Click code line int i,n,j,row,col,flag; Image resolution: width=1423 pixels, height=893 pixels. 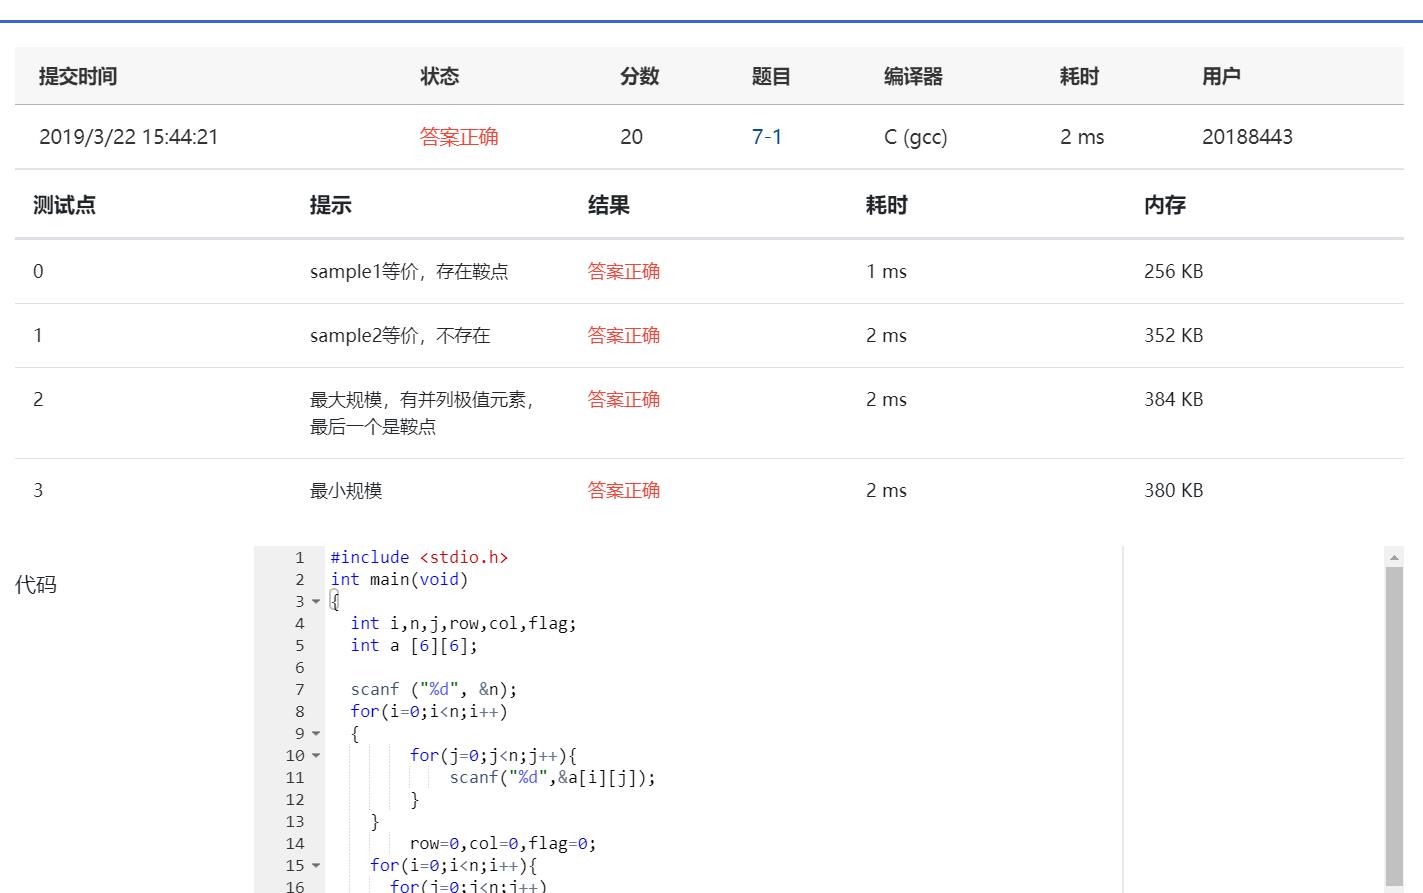[464, 623]
